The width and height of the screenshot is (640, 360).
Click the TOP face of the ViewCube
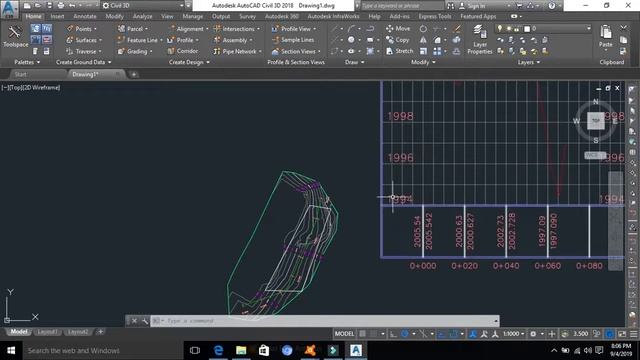click(x=596, y=121)
